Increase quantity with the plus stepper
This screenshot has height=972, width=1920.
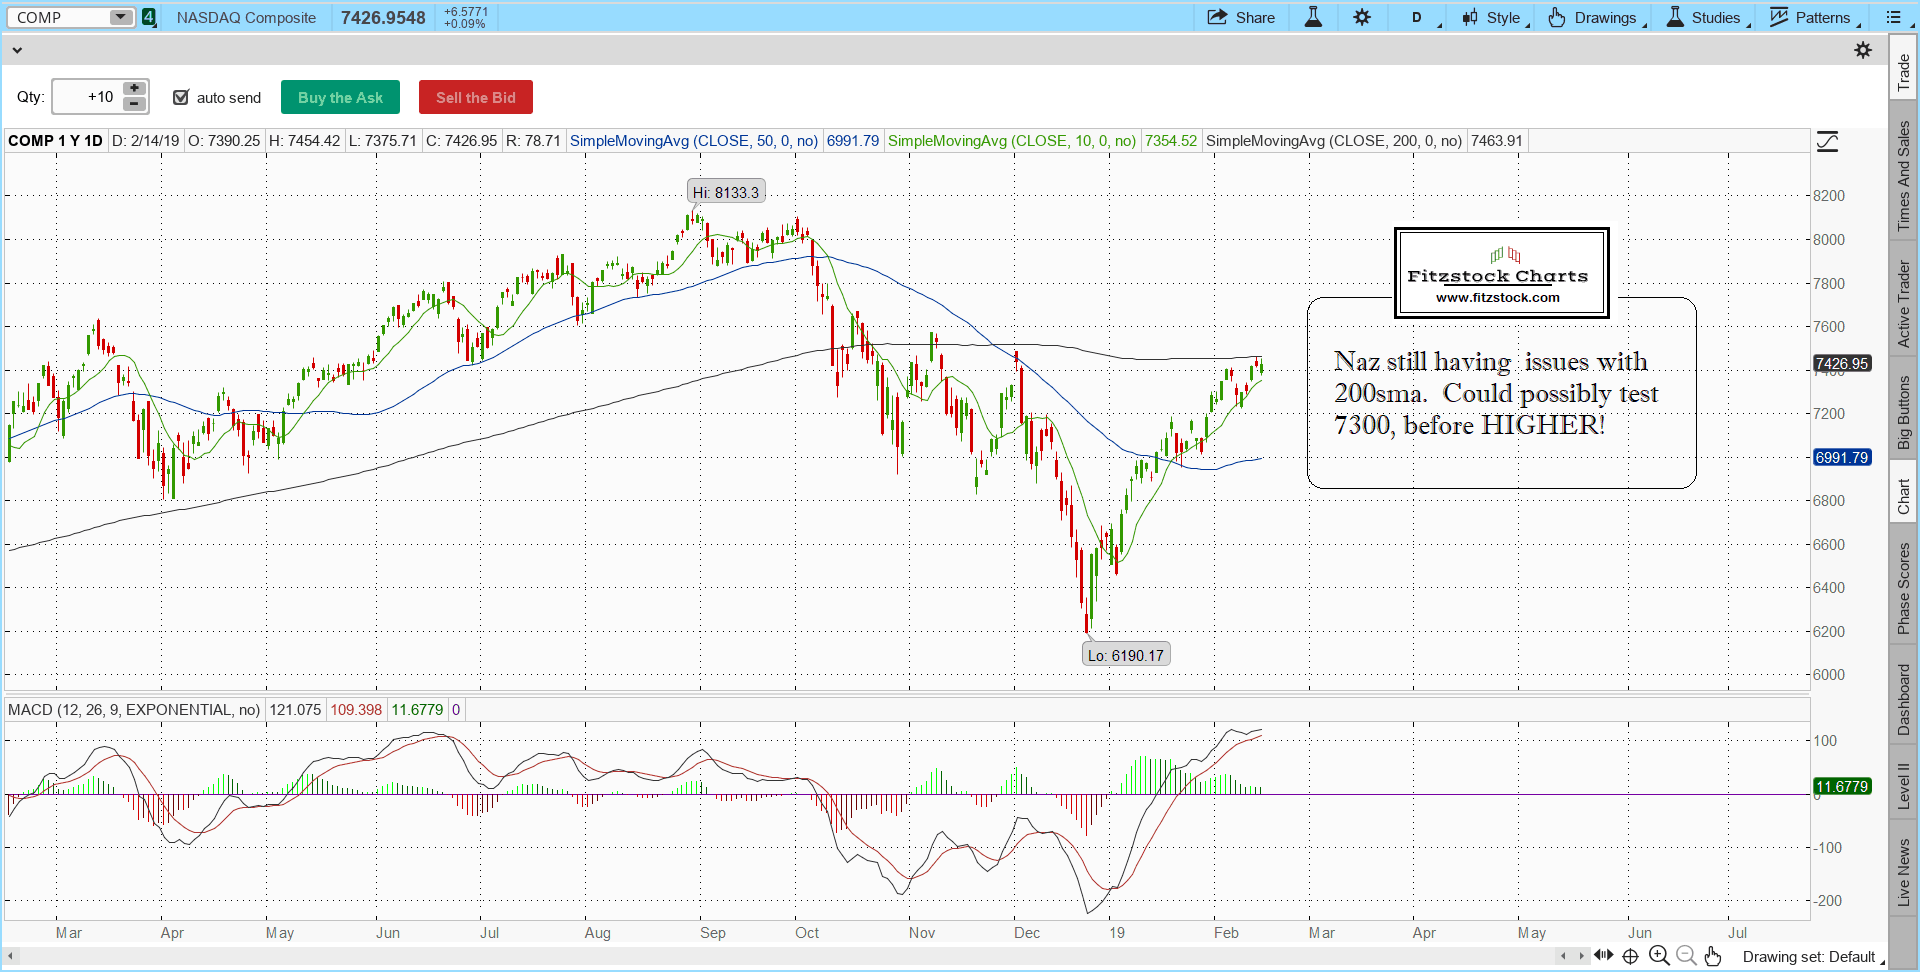(134, 88)
